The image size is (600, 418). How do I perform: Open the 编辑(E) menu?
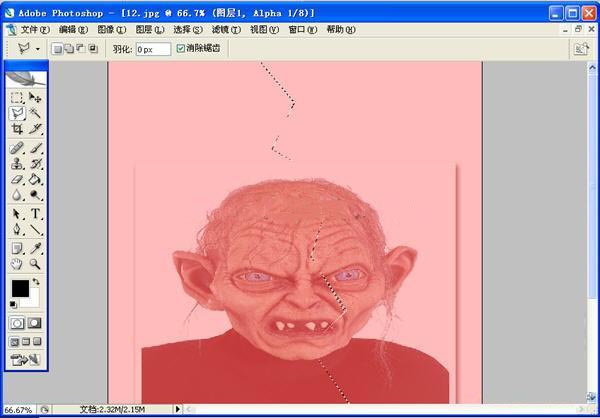coord(73,30)
